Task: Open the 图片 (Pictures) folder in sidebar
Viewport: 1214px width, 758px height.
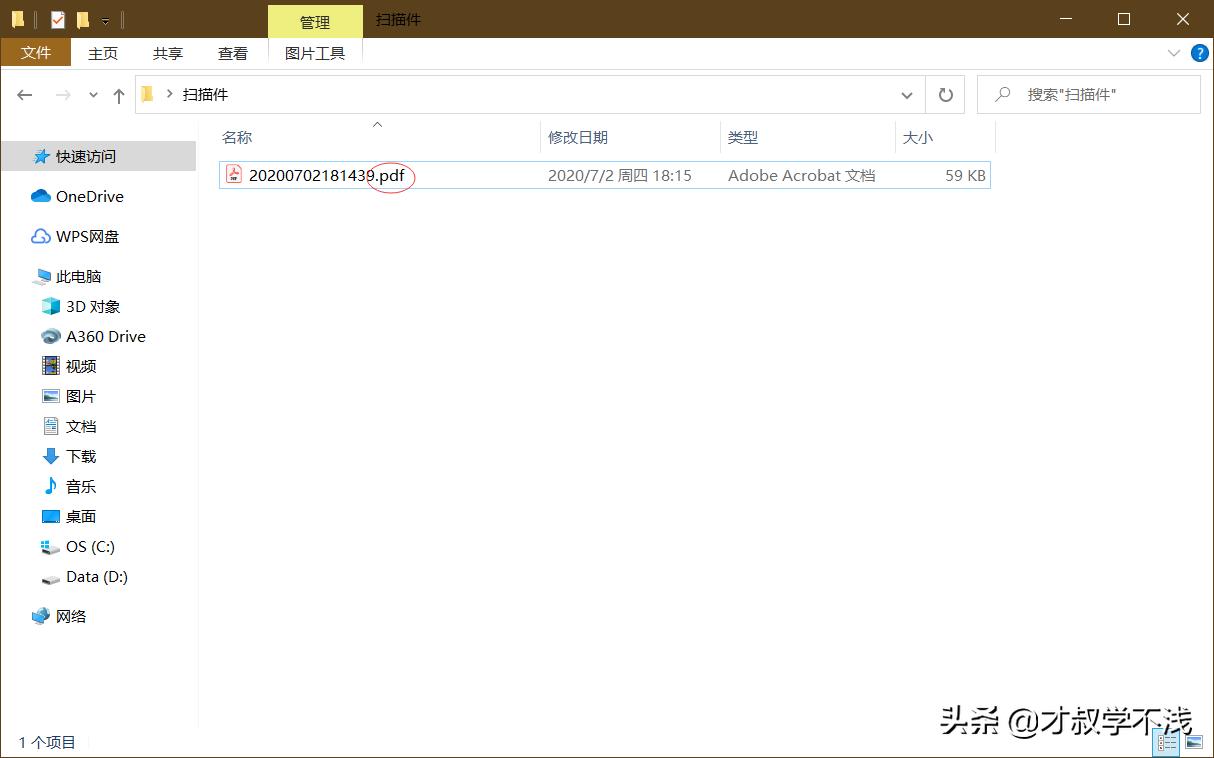Action: click(x=80, y=396)
